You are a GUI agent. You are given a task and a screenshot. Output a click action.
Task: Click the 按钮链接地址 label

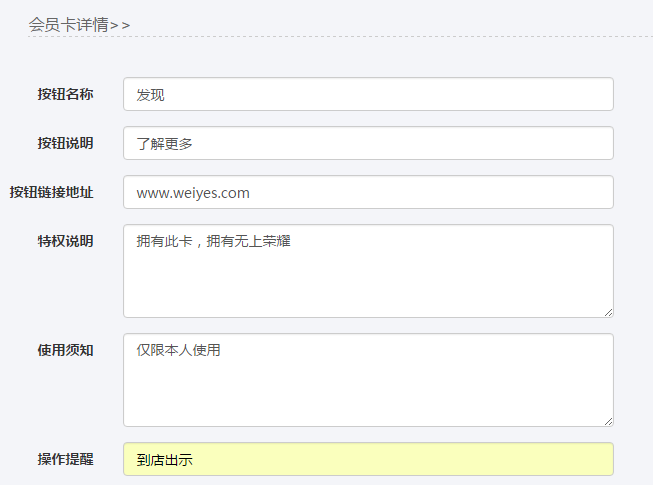pos(52,192)
